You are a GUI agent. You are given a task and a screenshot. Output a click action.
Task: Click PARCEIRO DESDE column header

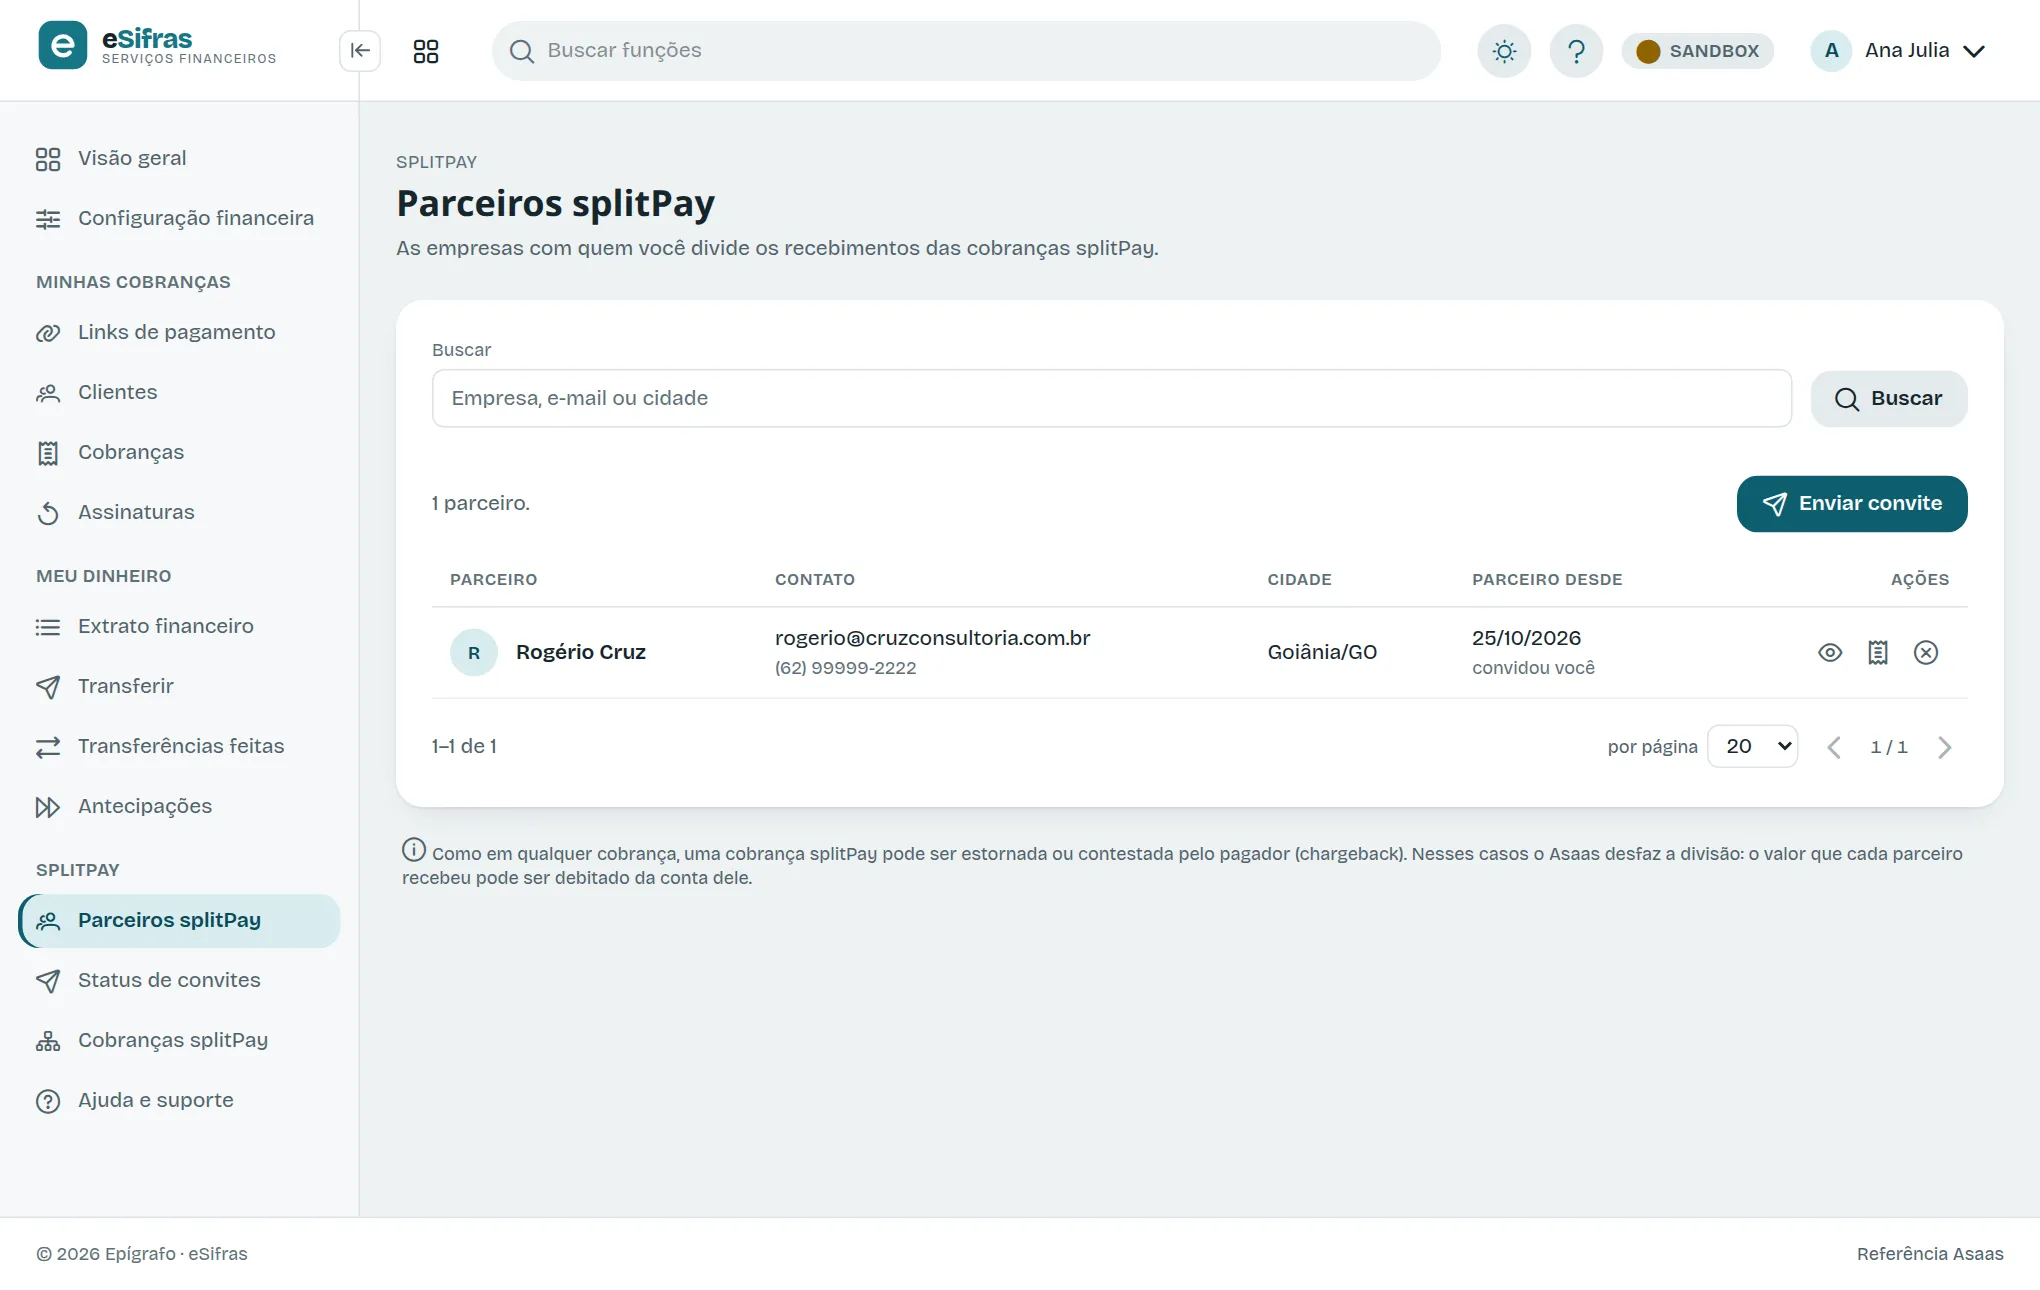click(x=1547, y=579)
